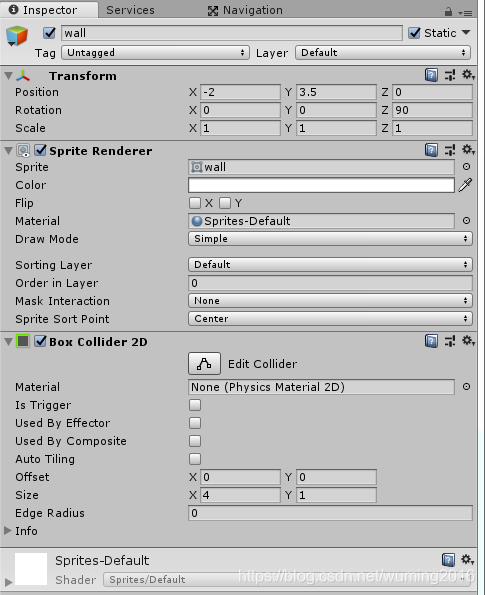Open Sprites-Default material help icon
The image size is (485, 595).
coord(448,560)
